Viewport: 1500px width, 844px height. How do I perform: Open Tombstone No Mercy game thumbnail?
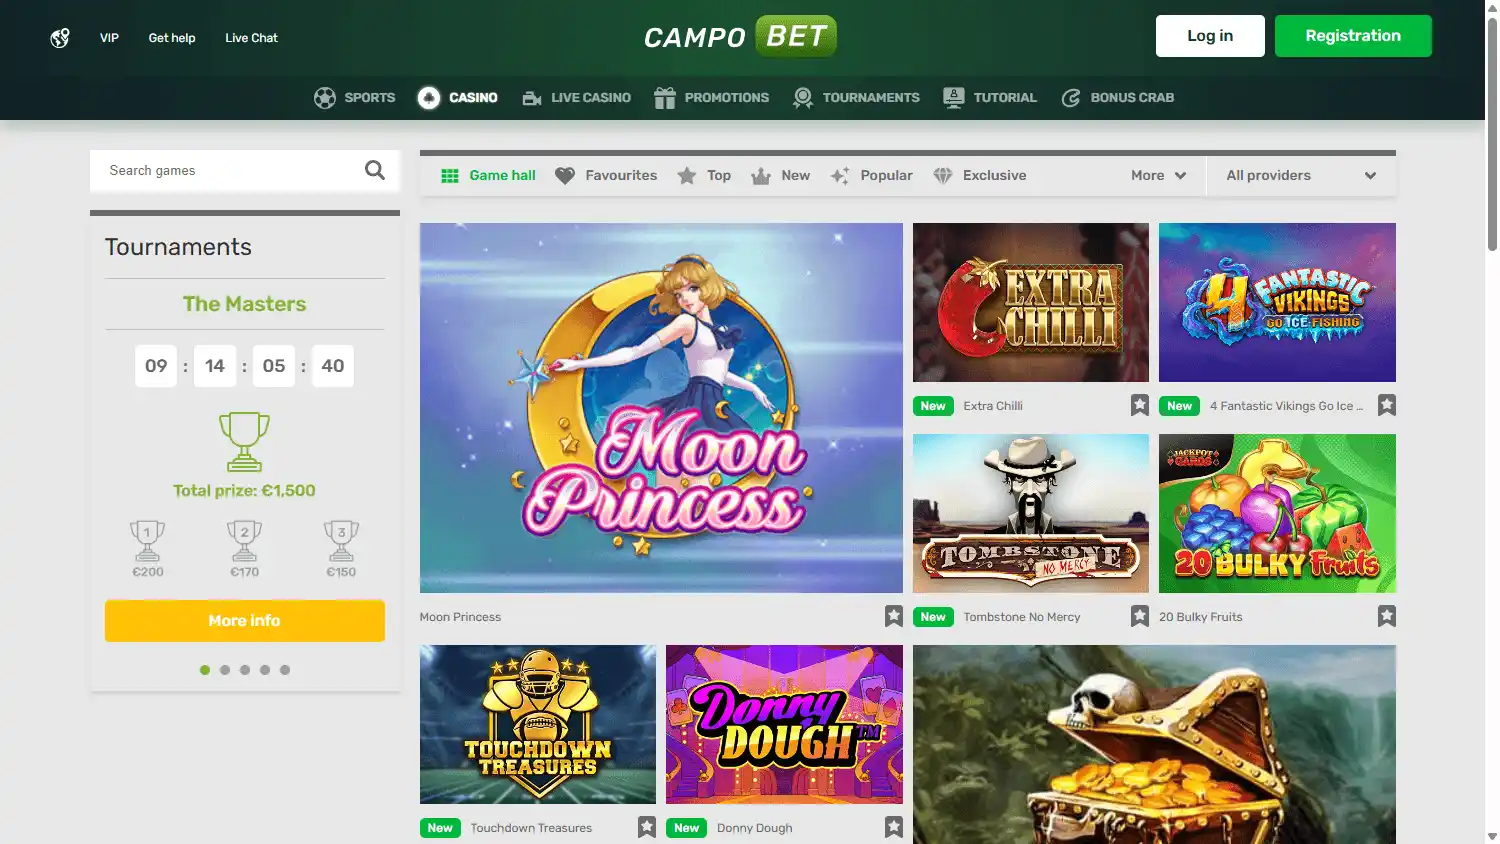[1031, 513]
